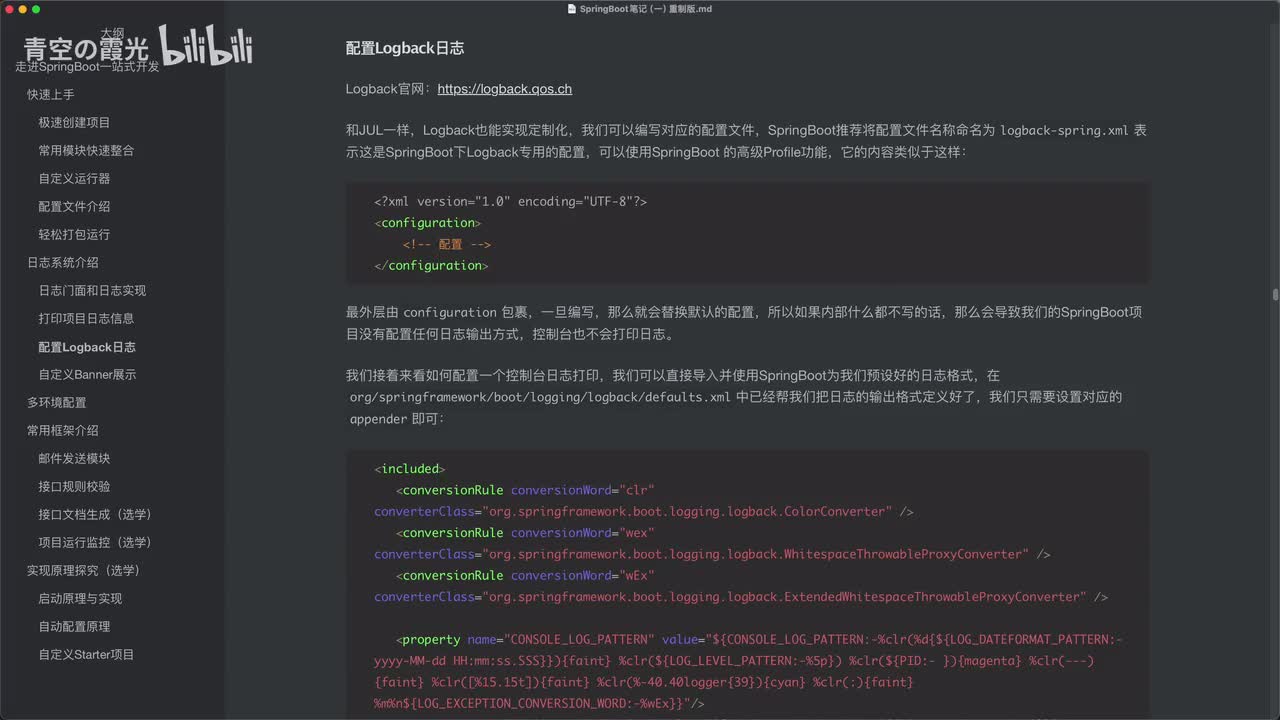Click the SpringBoot笔记 window title
This screenshot has width=1280, height=720.
click(646, 9)
